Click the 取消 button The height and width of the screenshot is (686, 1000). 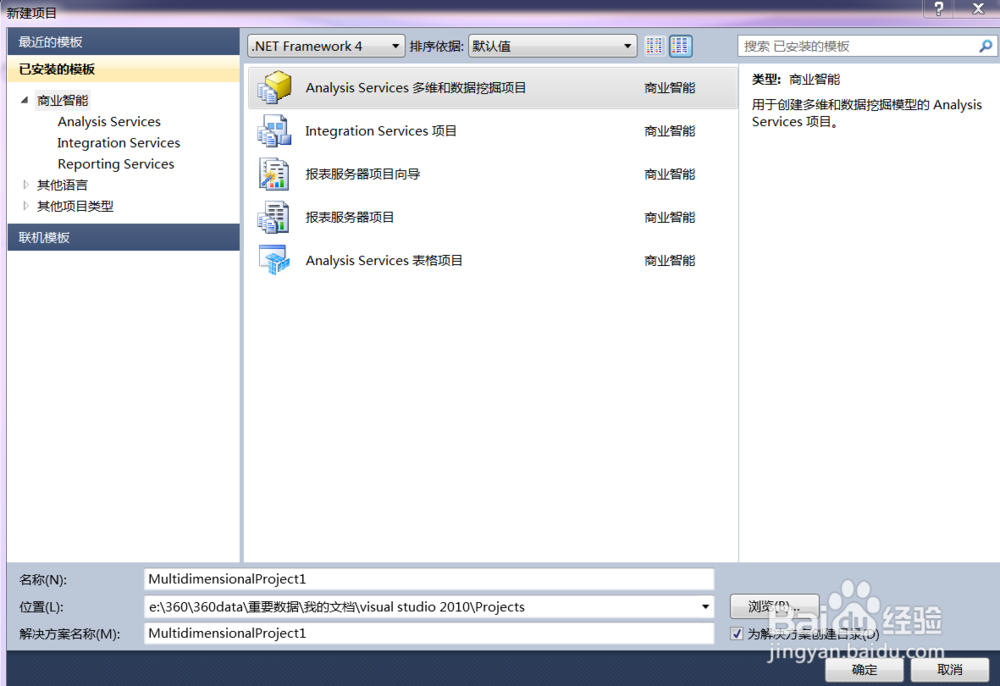(950, 670)
